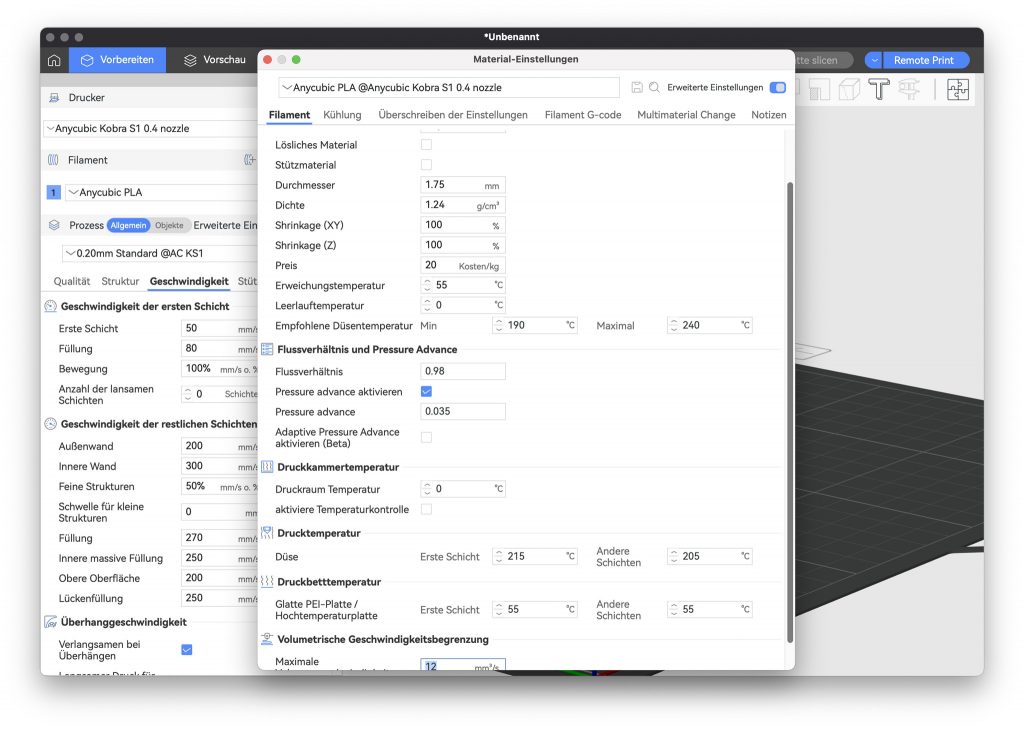The height and width of the screenshot is (729, 1024).
Task: Click the home icon in the top bar
Action: coord(54,60)
